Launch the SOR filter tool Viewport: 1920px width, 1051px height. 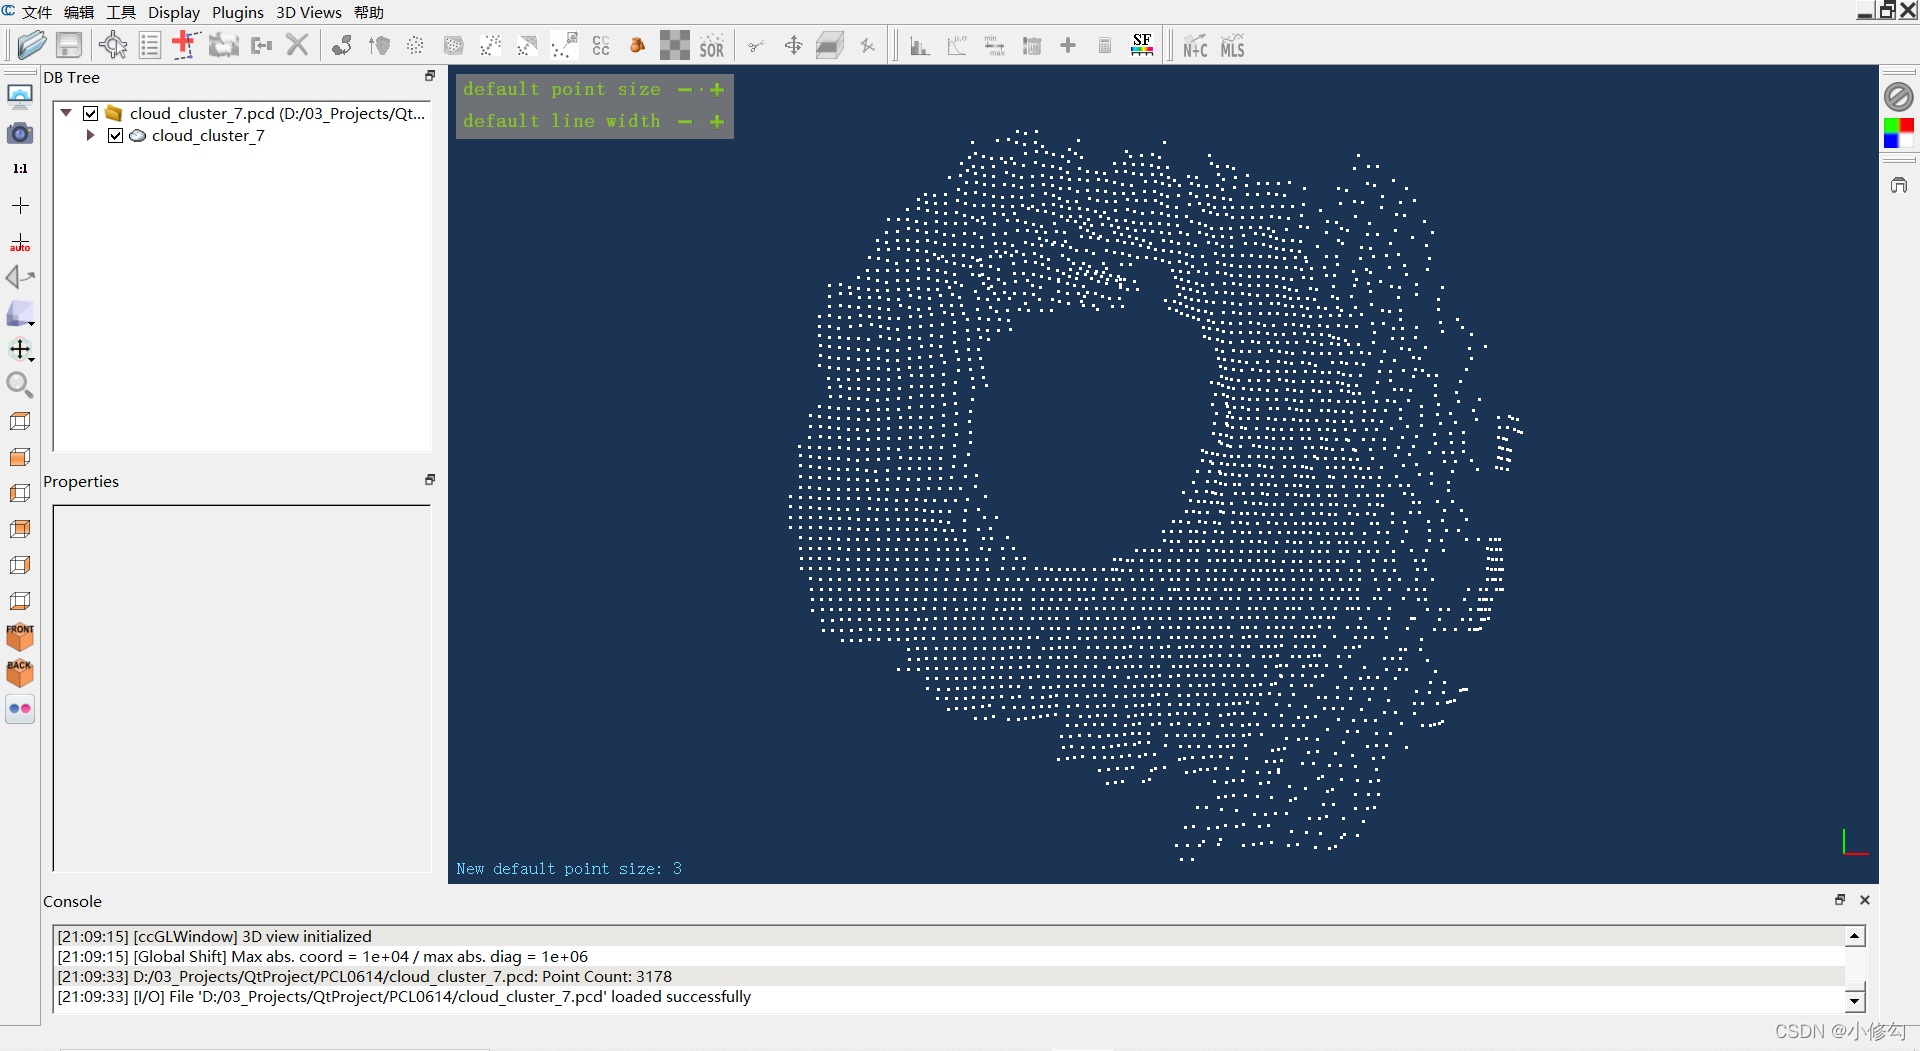tap(711, 46)
